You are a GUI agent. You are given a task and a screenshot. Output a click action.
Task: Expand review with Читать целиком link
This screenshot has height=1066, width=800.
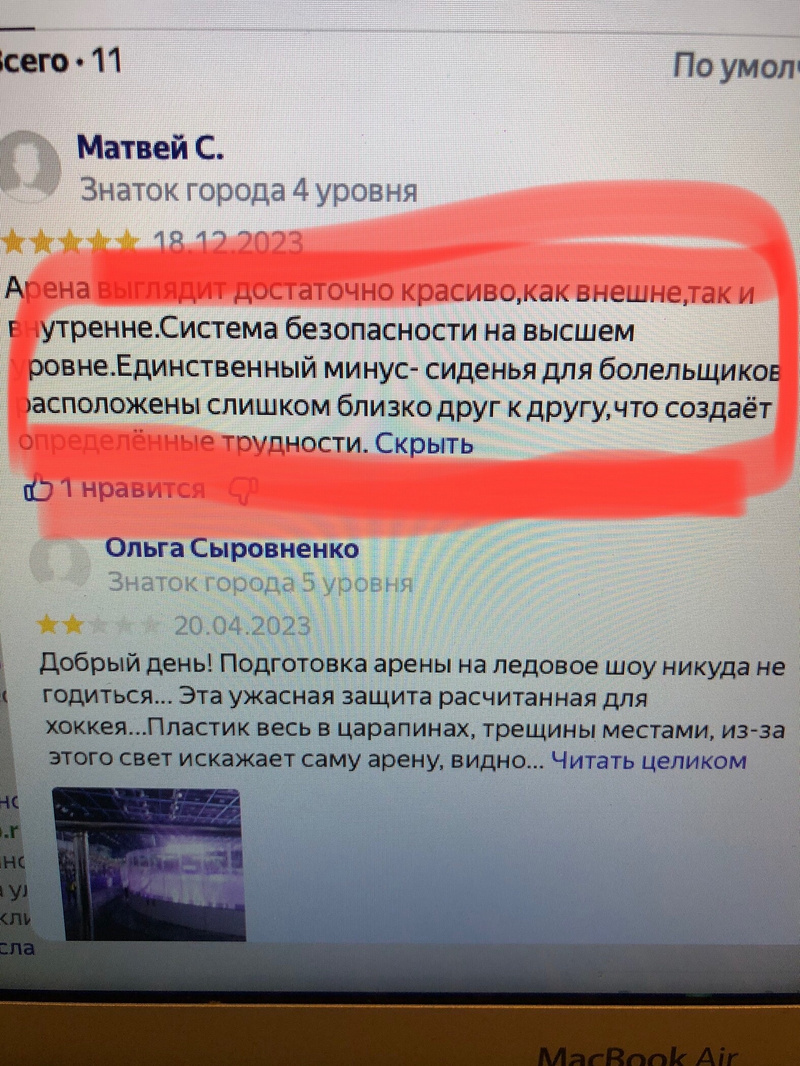pos(648,759)
